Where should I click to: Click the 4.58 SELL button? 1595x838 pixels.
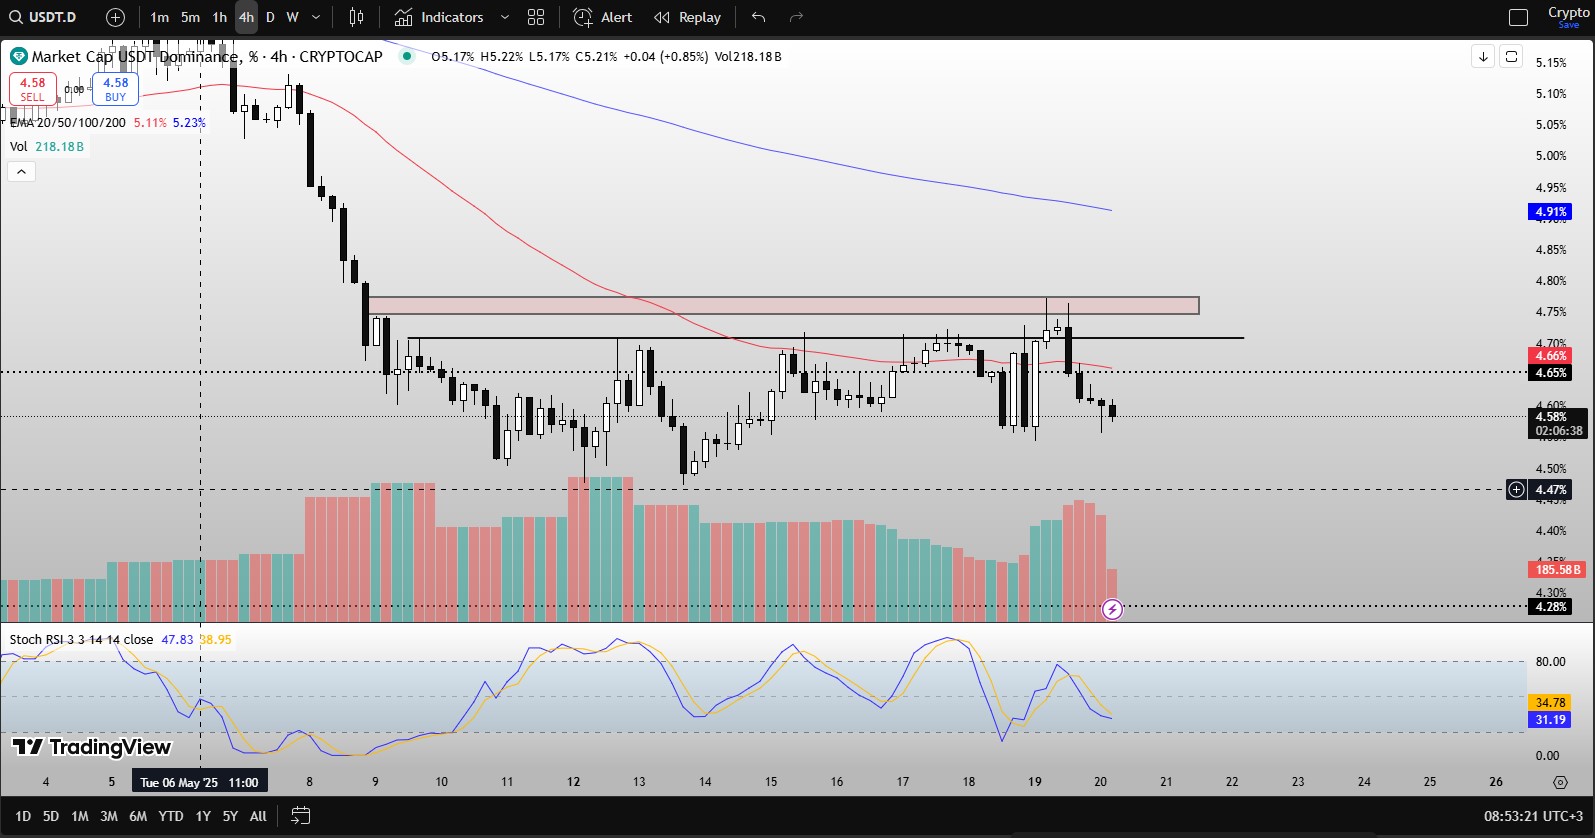point(33,89)
